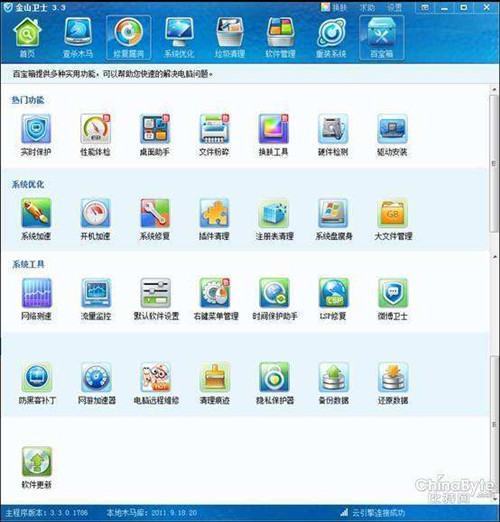
Task: Run the 网络测速 network speed test
Action: 36,299
